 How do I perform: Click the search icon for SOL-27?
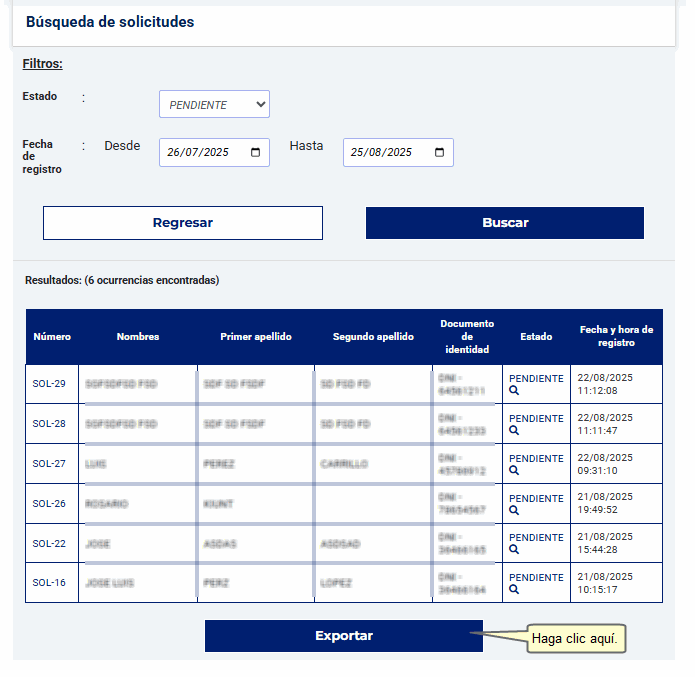coord(514,471)
